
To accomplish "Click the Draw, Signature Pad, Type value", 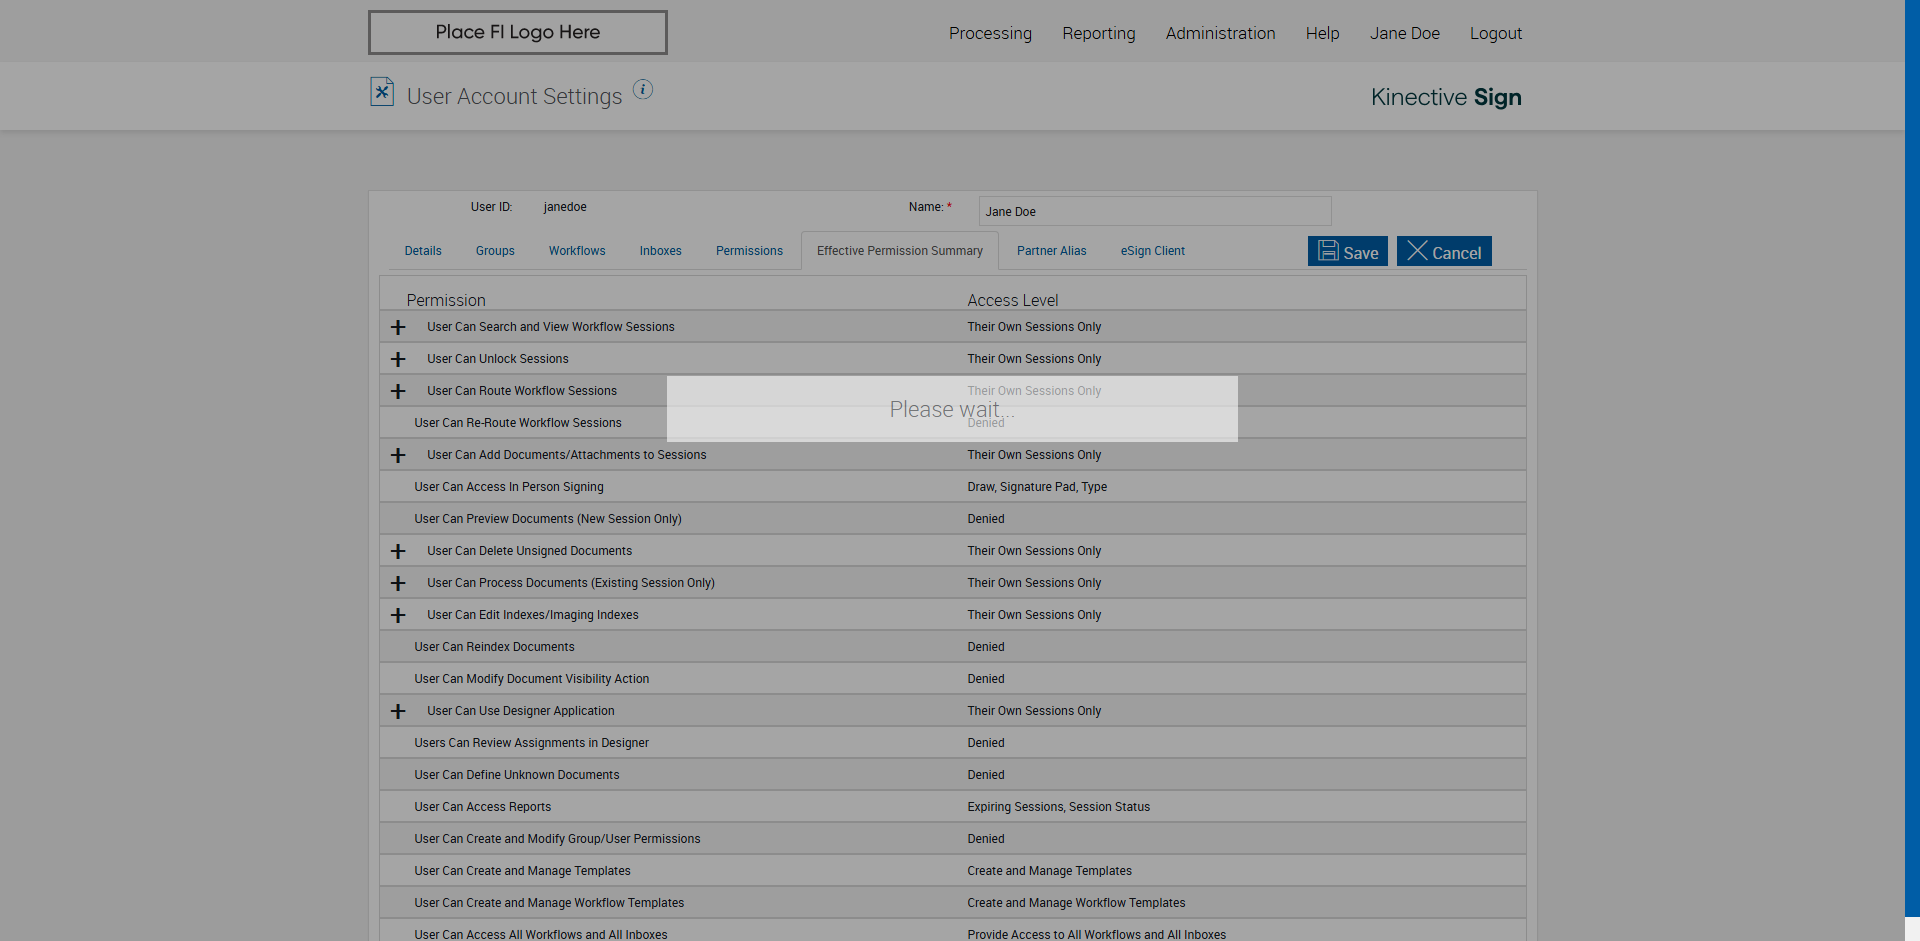I will (1037, 487).
